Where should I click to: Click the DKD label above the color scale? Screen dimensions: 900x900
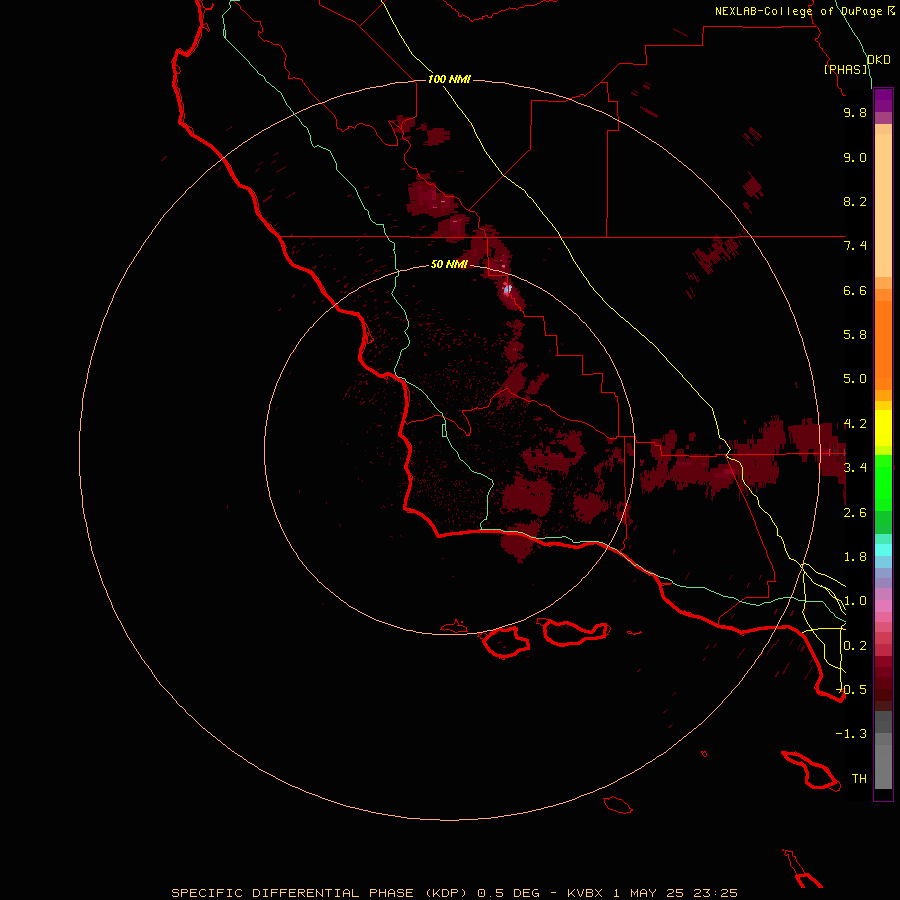(x=878, y=59)
